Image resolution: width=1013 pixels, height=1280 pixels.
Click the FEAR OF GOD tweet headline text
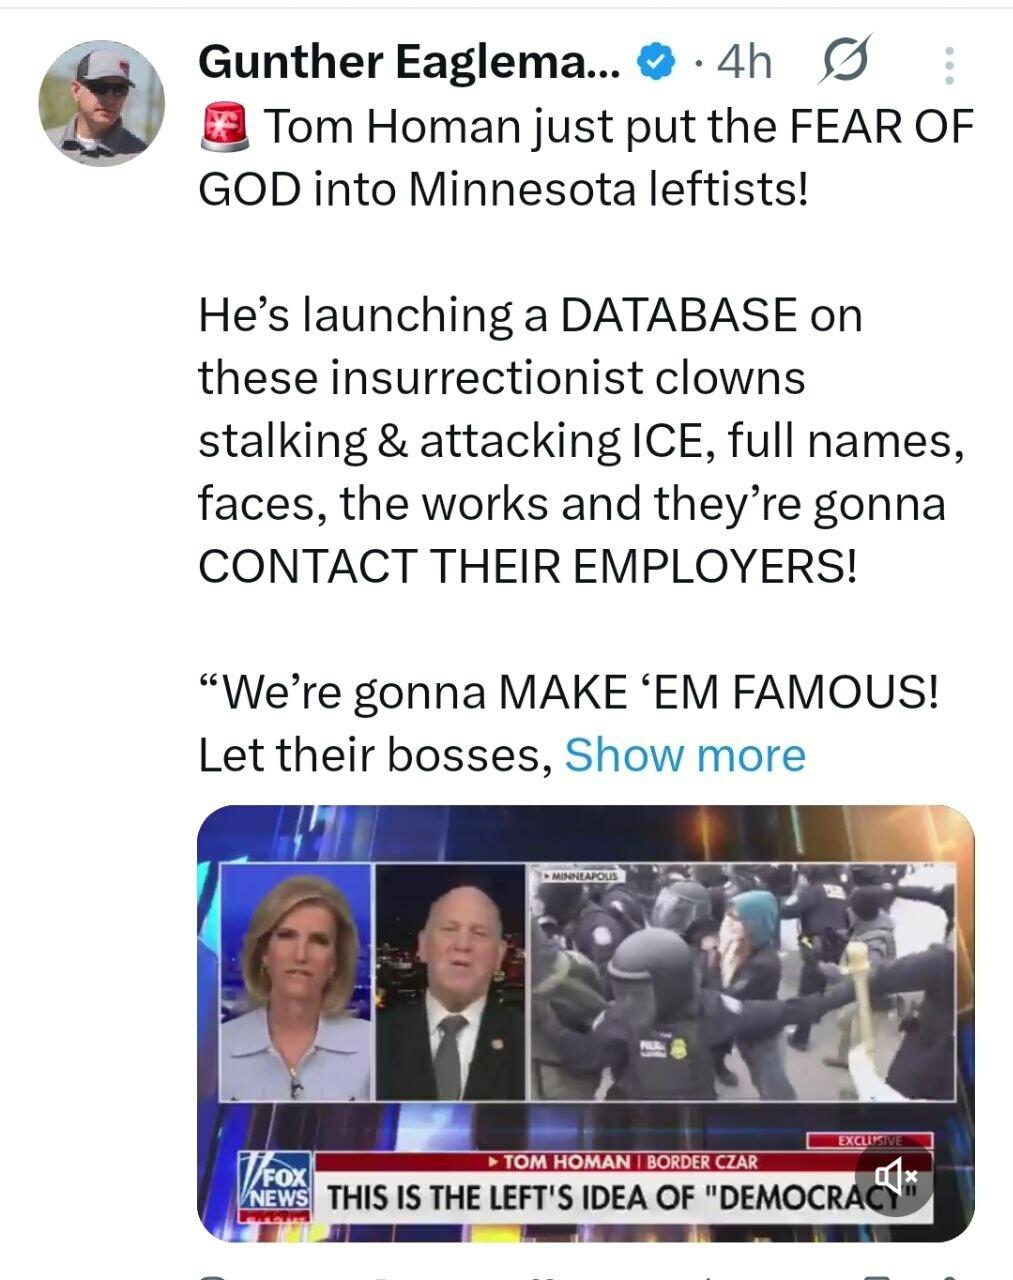[586, 158]
